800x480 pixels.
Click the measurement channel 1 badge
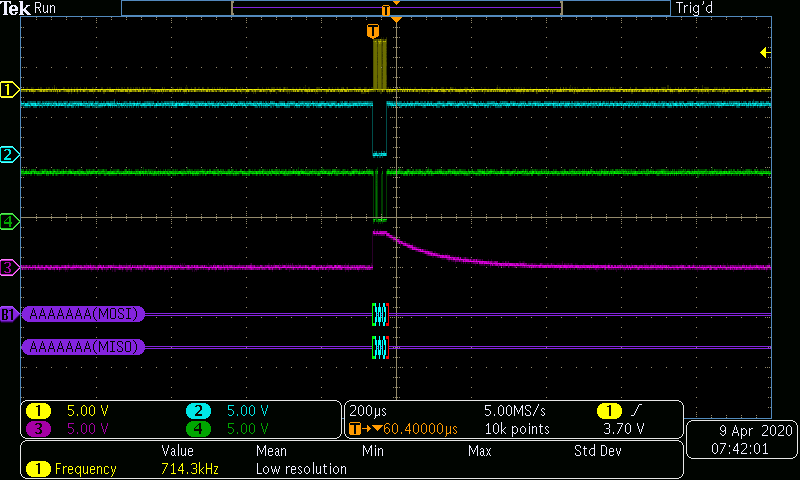click(x=38, y=469)
